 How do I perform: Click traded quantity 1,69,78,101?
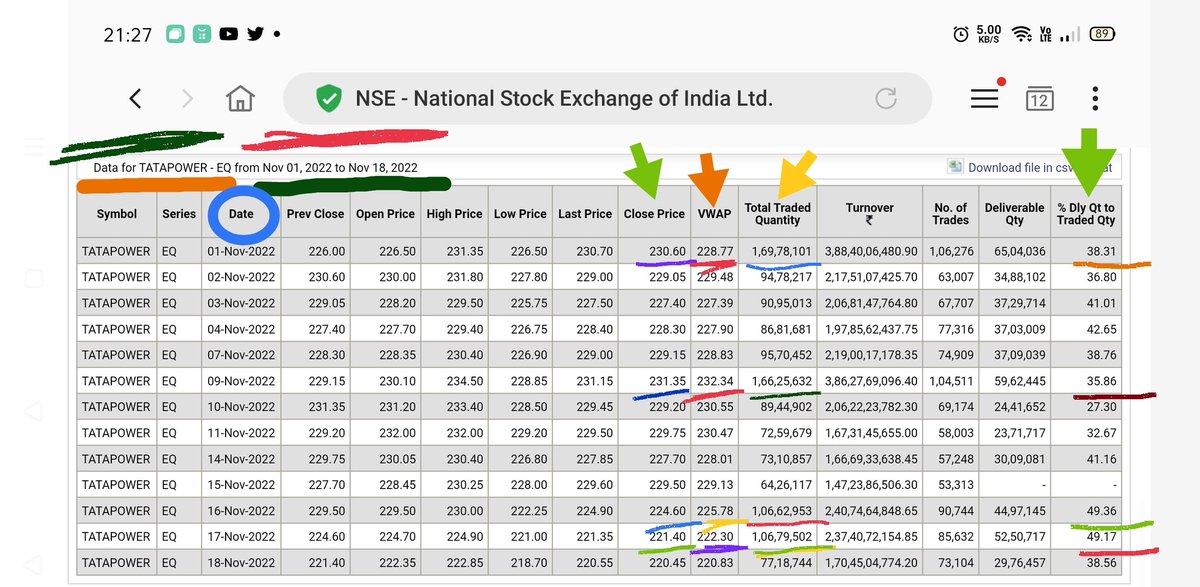pyautogui.click(x=778, y=251)
